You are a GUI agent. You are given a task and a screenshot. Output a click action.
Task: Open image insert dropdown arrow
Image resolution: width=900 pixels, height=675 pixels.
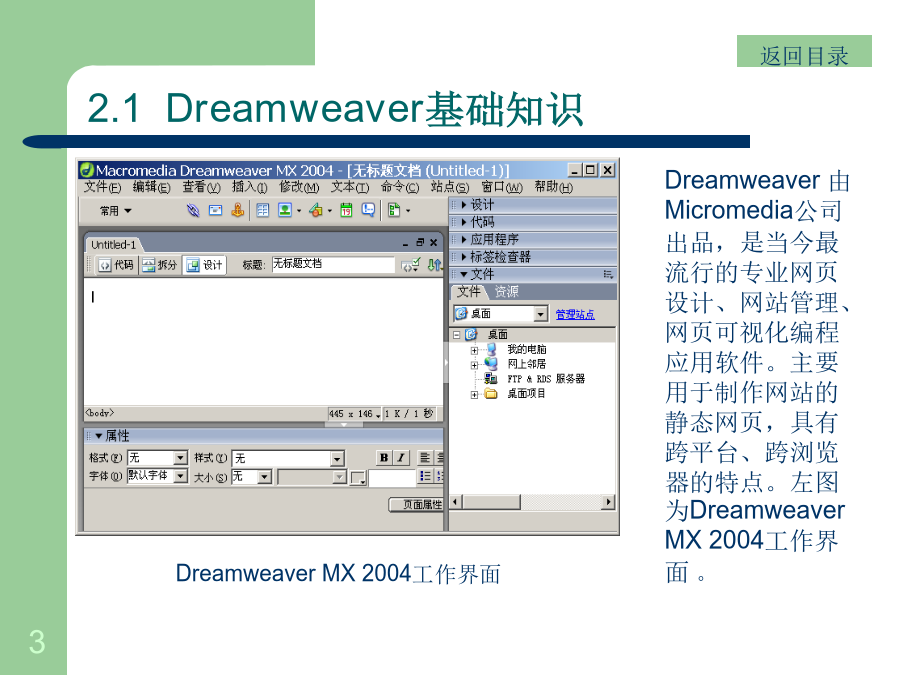(x=299, y=211)
